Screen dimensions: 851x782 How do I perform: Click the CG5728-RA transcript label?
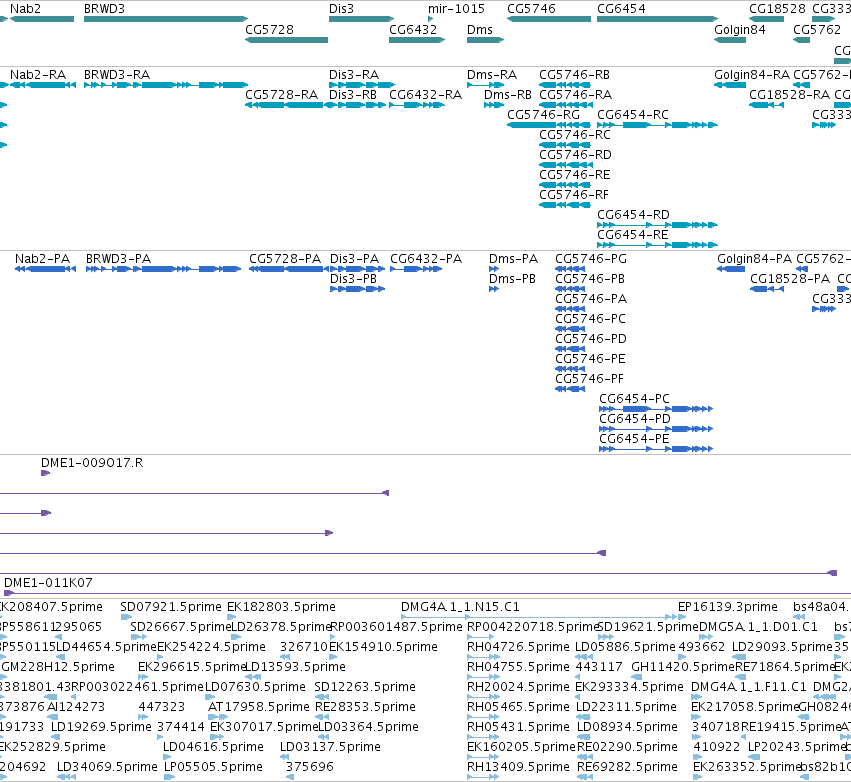point(282,94)
